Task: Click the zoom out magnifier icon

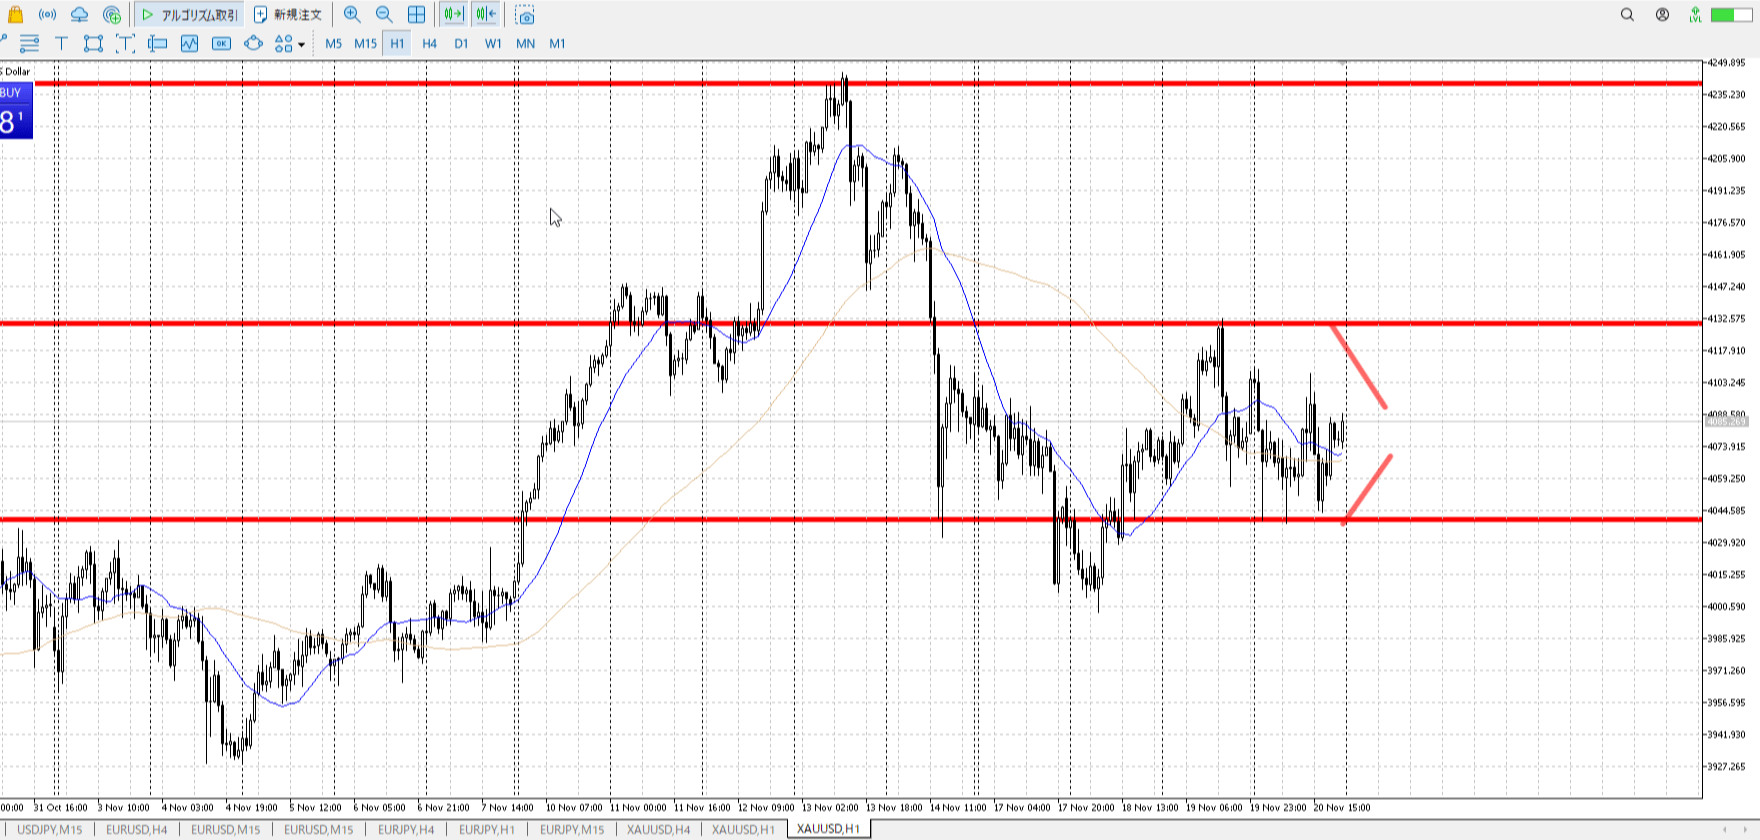Action: (x=384, y=14)
